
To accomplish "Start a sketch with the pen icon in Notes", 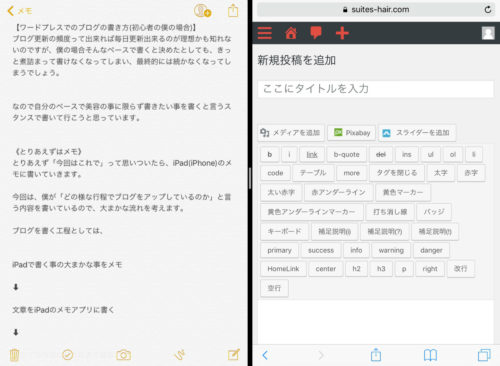I will [x=180, y=355].
